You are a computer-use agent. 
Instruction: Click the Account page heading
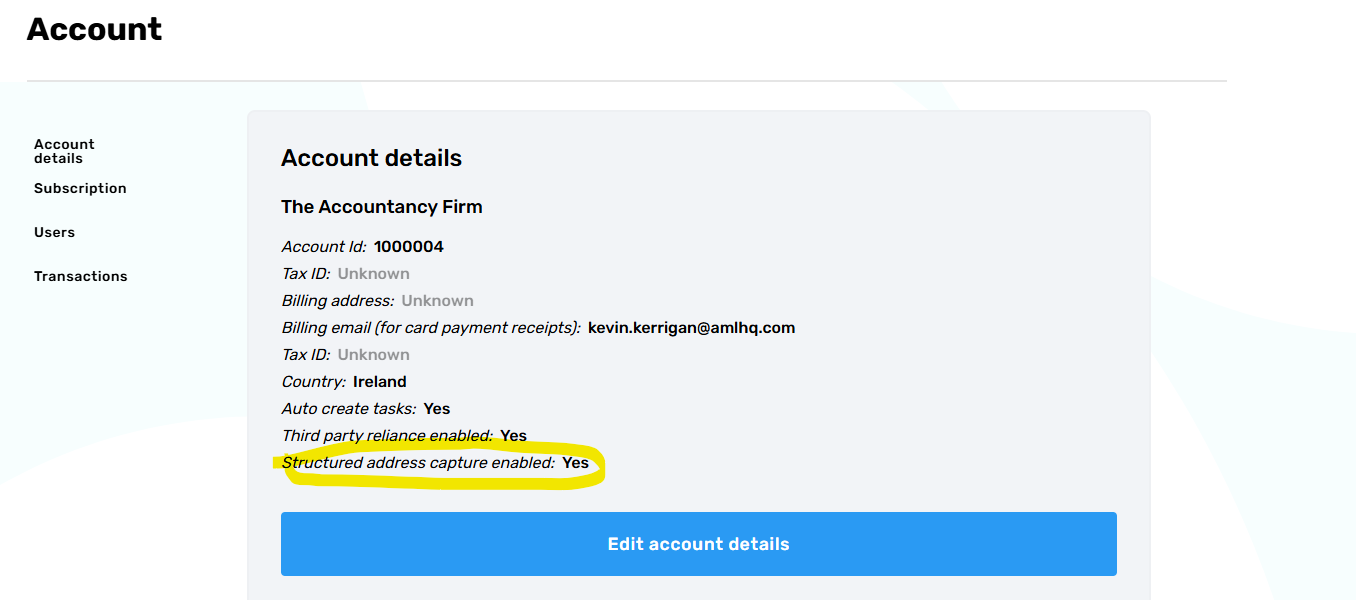94,29
